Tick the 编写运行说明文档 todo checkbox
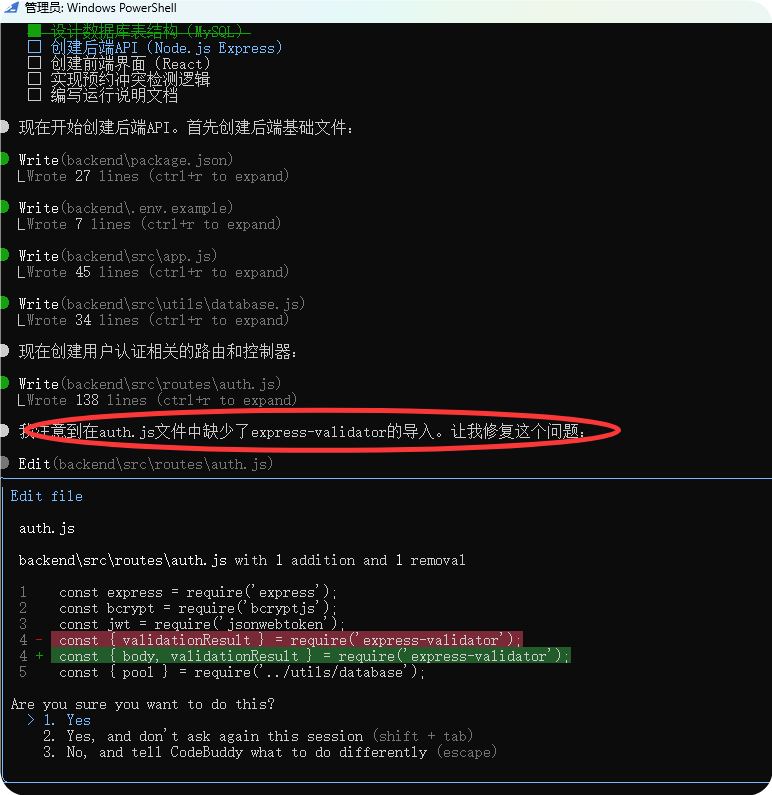Image resolution: width=772 pixels, height=795 pixels. click(35, 95)
